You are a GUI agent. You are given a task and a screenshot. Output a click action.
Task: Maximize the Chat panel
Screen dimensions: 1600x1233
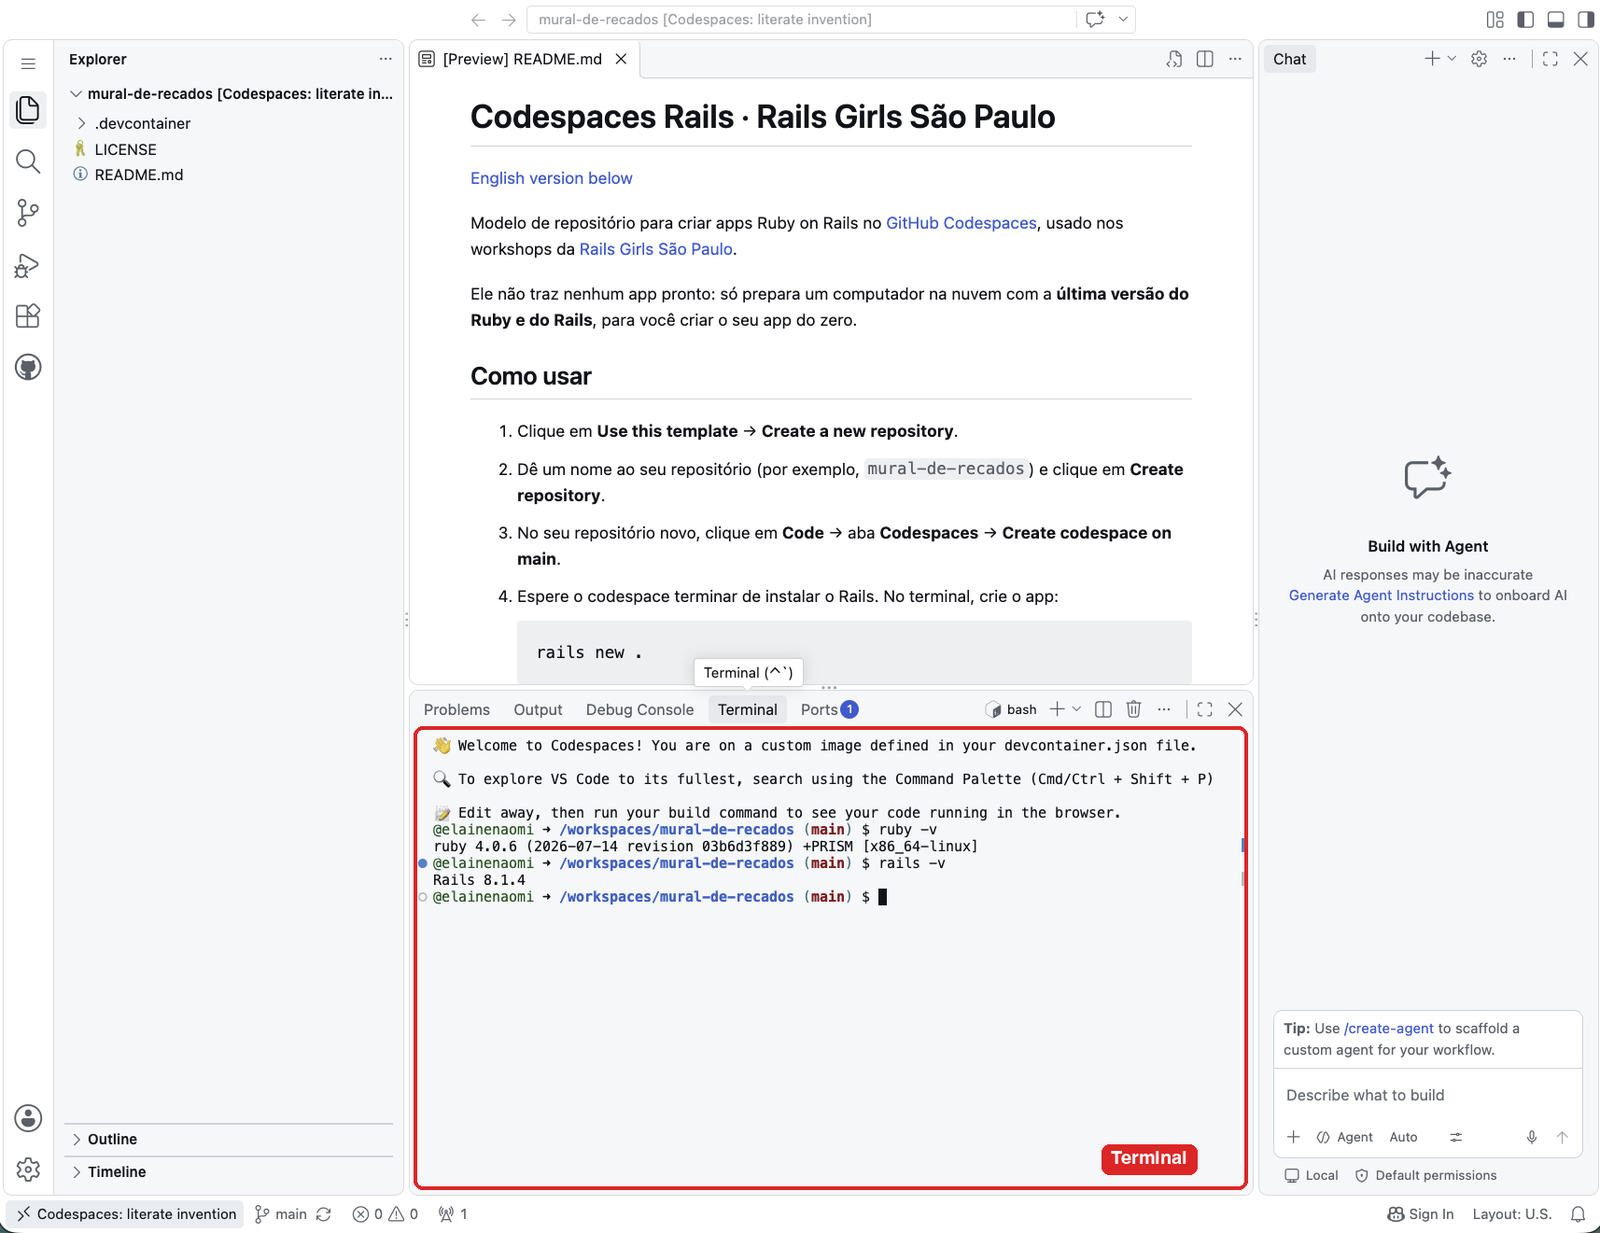point(1550,59)
